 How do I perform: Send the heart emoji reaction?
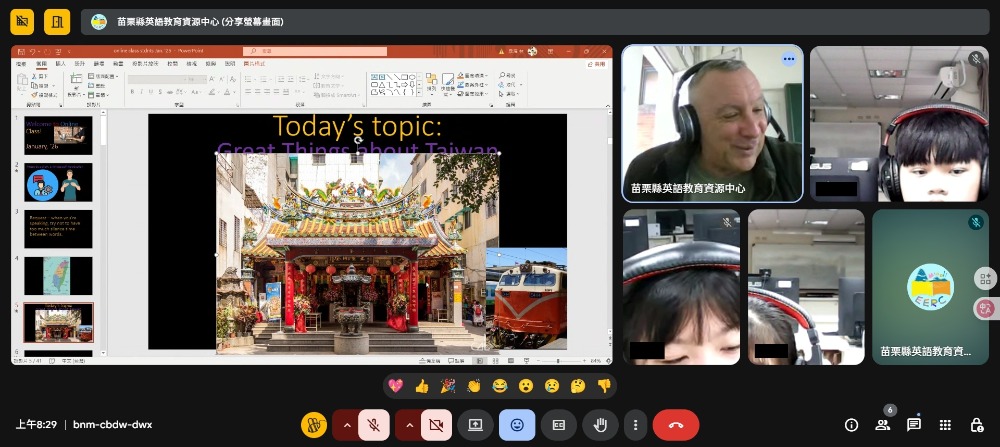(395, 385)
